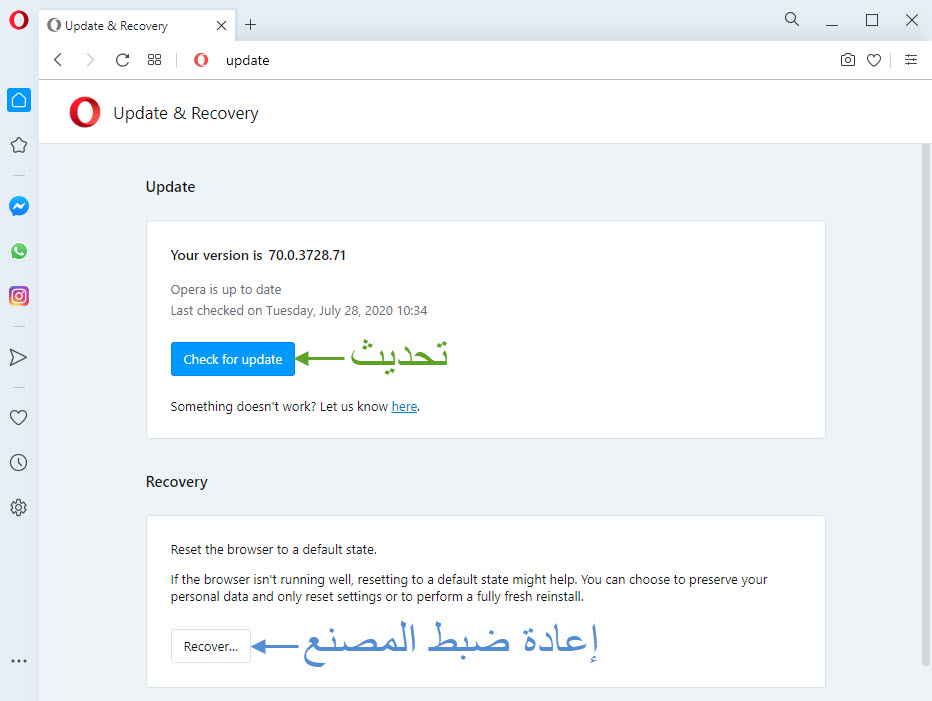
Task: Open History clock in sidebar
Action: [18, 463]
